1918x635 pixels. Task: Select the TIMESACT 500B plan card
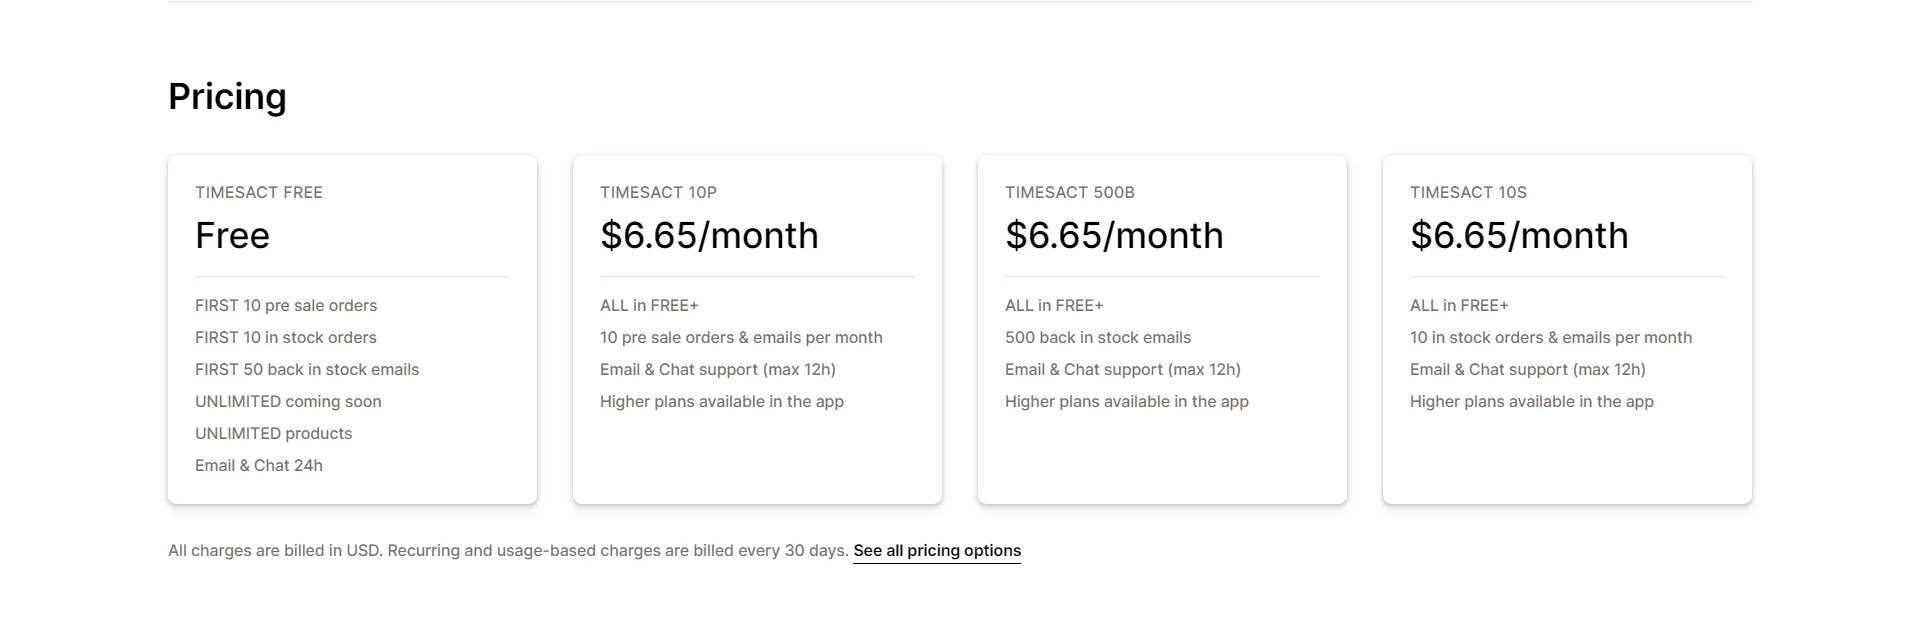click(x=1162, y=329)
